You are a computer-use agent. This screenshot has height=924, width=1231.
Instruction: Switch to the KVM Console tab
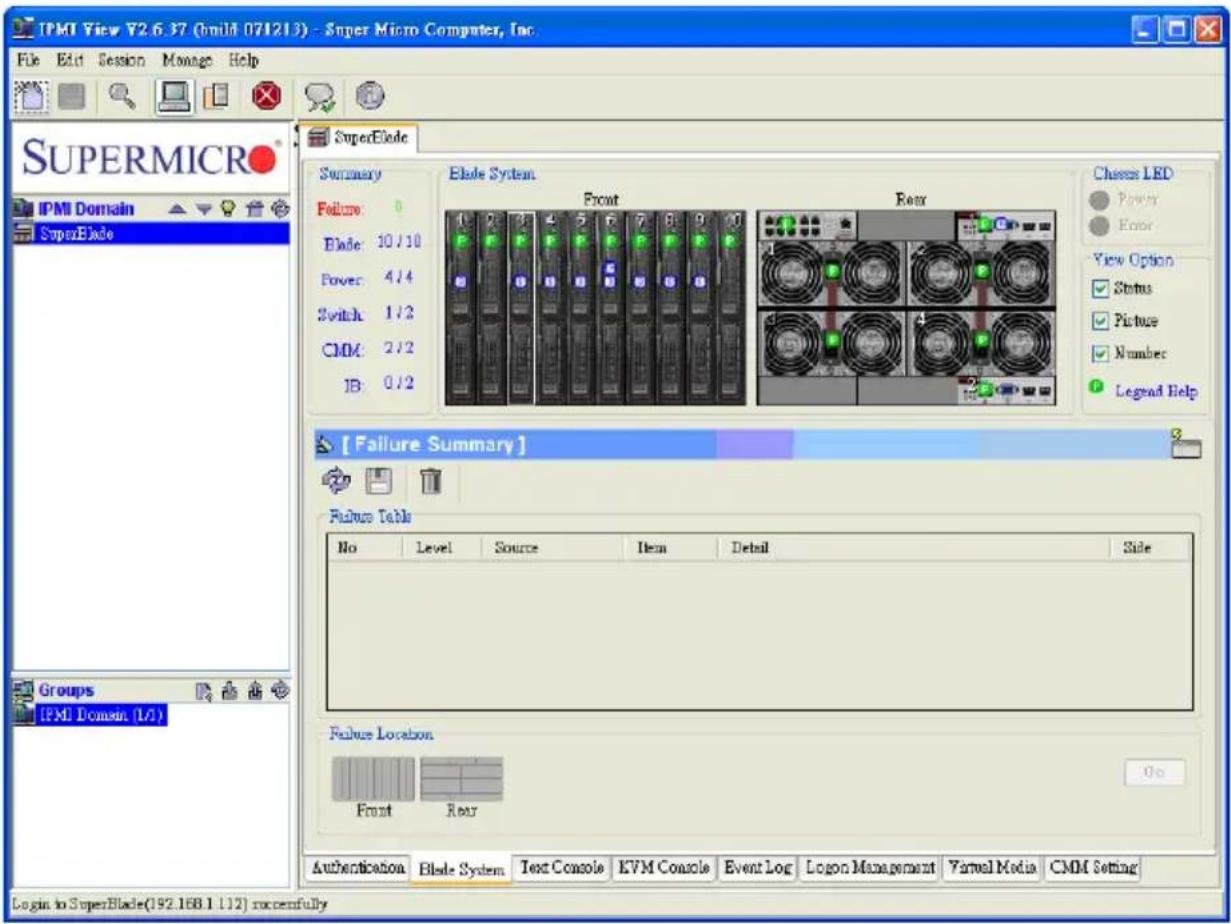[x=664, y=867]
